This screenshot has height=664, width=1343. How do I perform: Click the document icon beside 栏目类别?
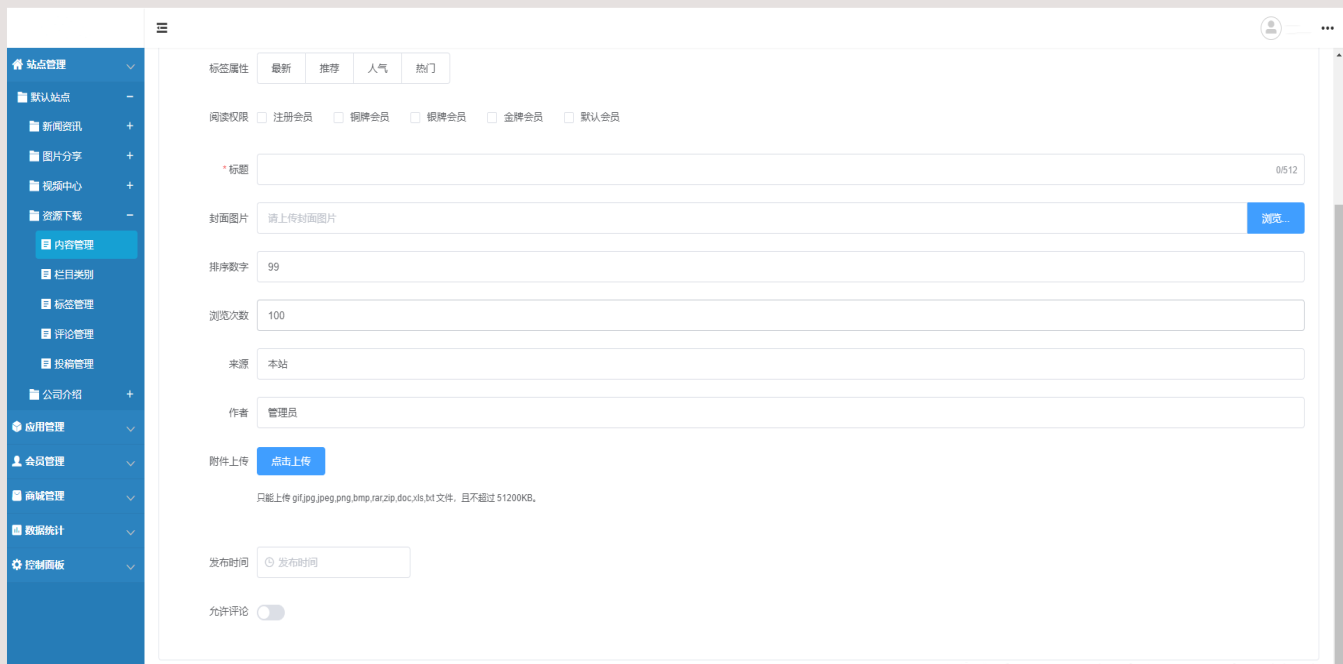pos(46,274)
